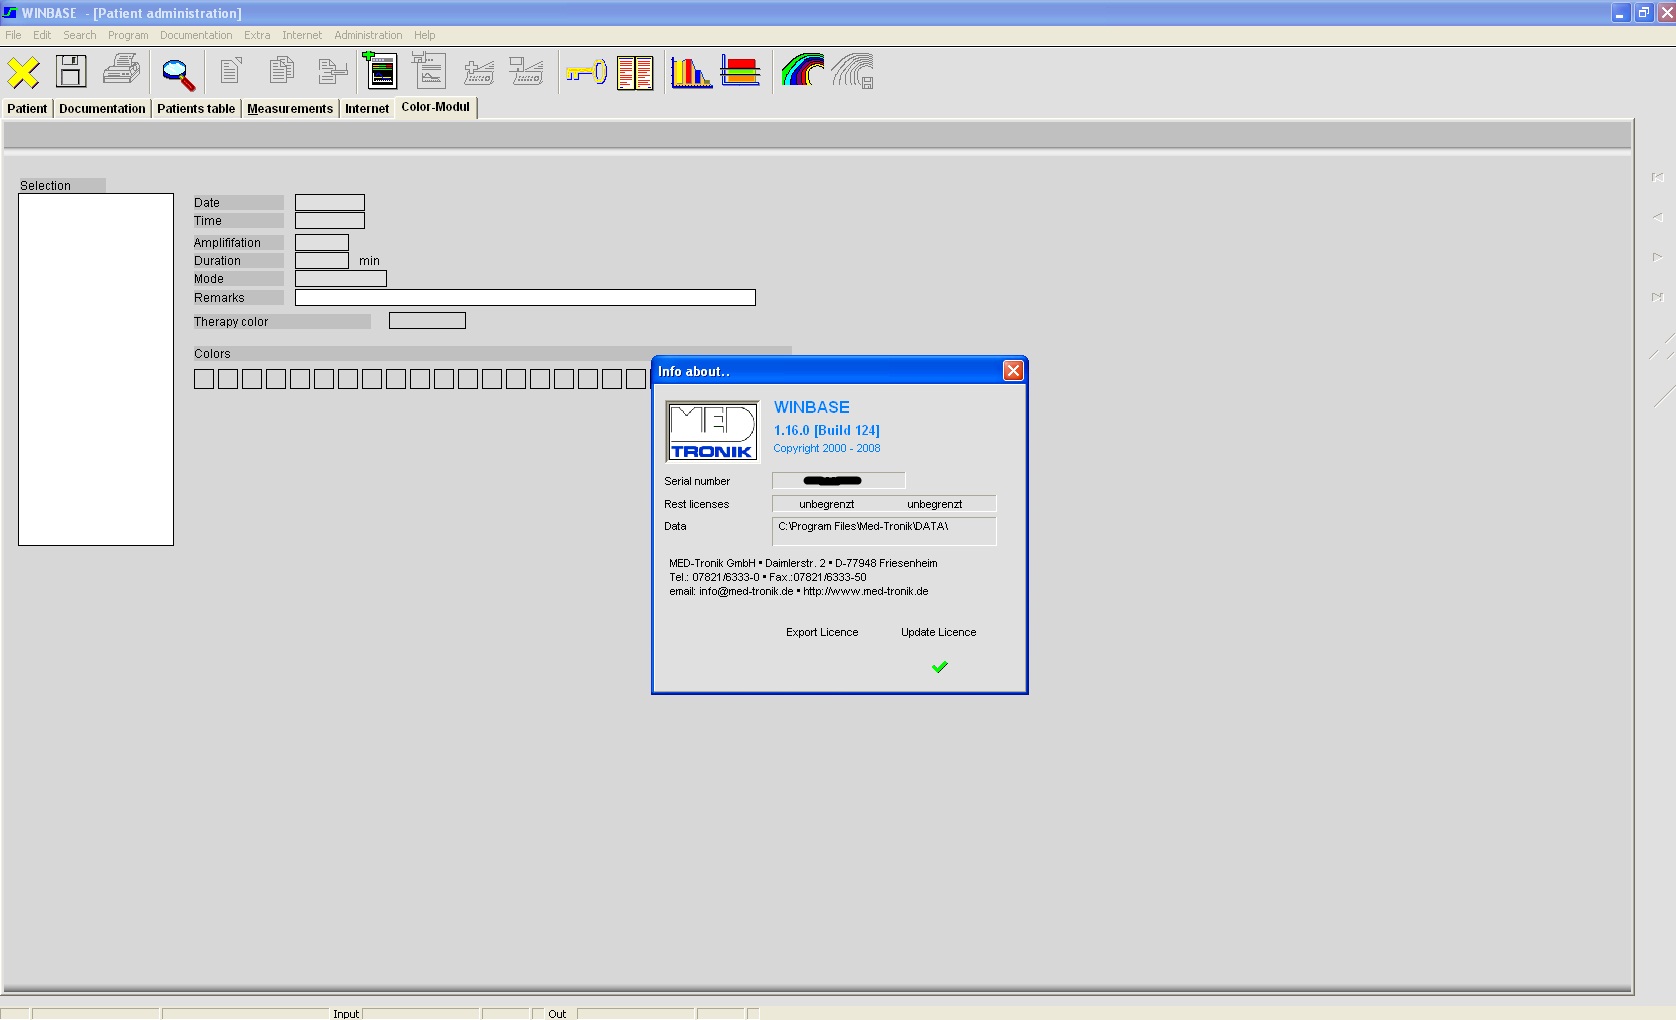Image resolution: width=1676 pixels, height=1020 pixels.
Task: Click the floppy disk save icon
Action: point(71,72)
